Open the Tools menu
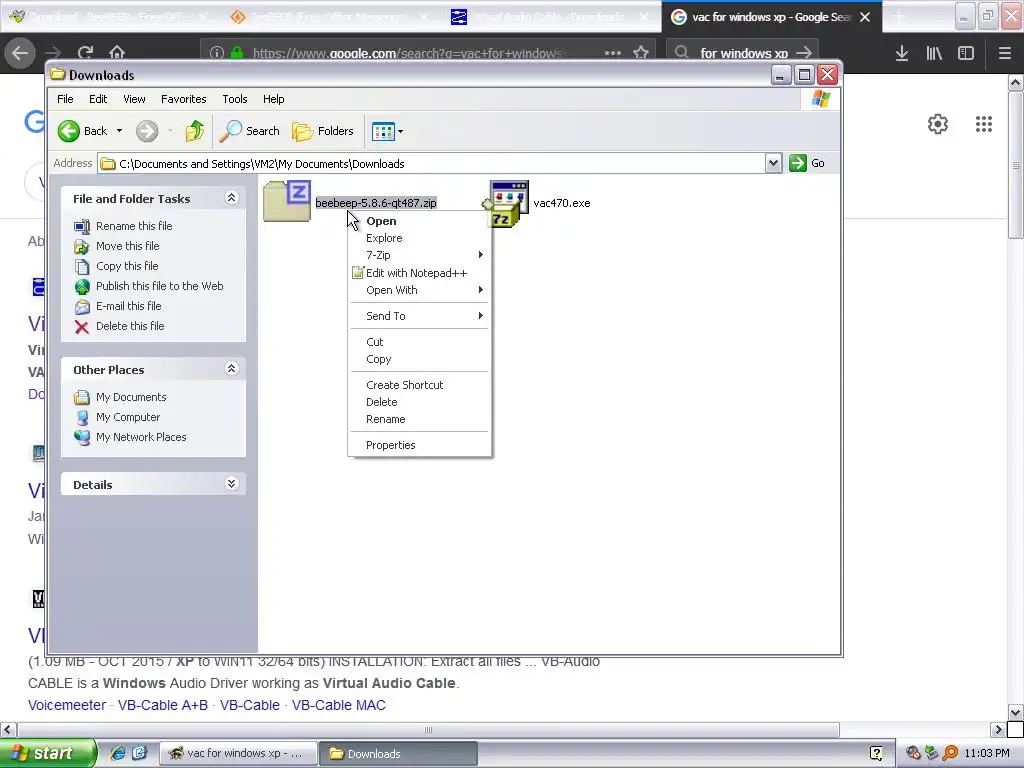The image size is (1024, 768). [234, 99]
